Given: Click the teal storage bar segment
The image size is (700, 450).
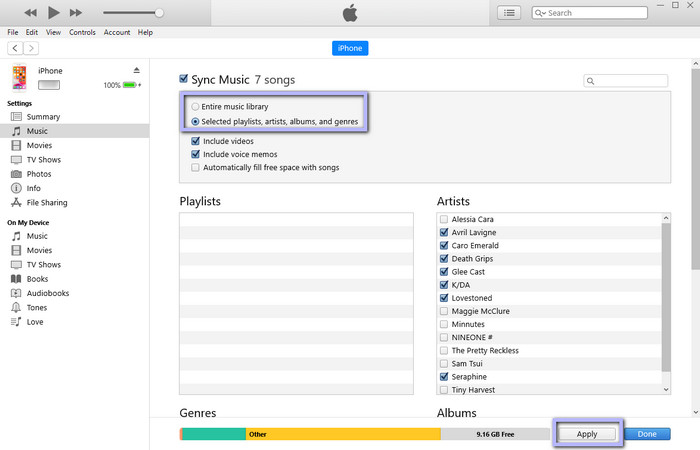Looking at the screenshot, I should click(214, 434).
